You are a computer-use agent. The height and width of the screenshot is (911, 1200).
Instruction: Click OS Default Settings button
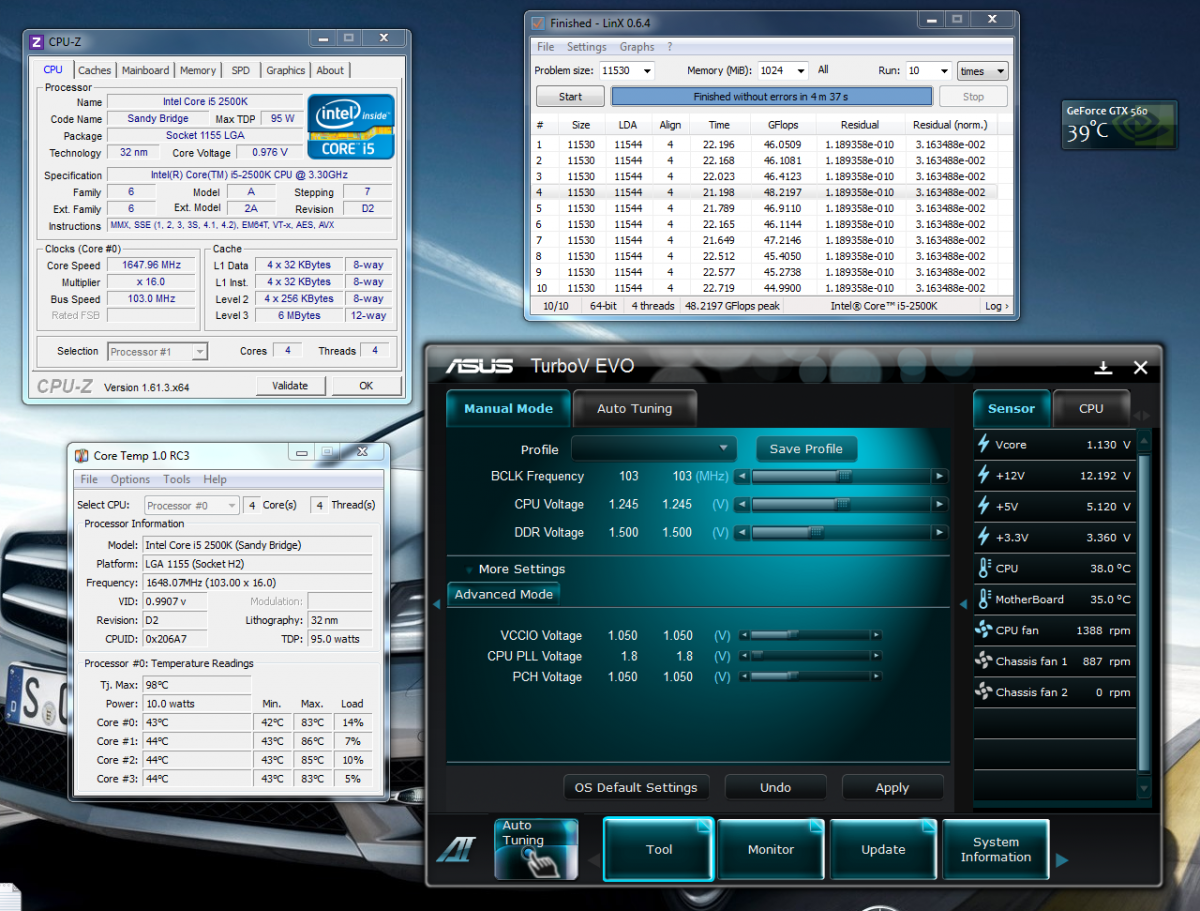pyautogui.click(x=636, y=787)
